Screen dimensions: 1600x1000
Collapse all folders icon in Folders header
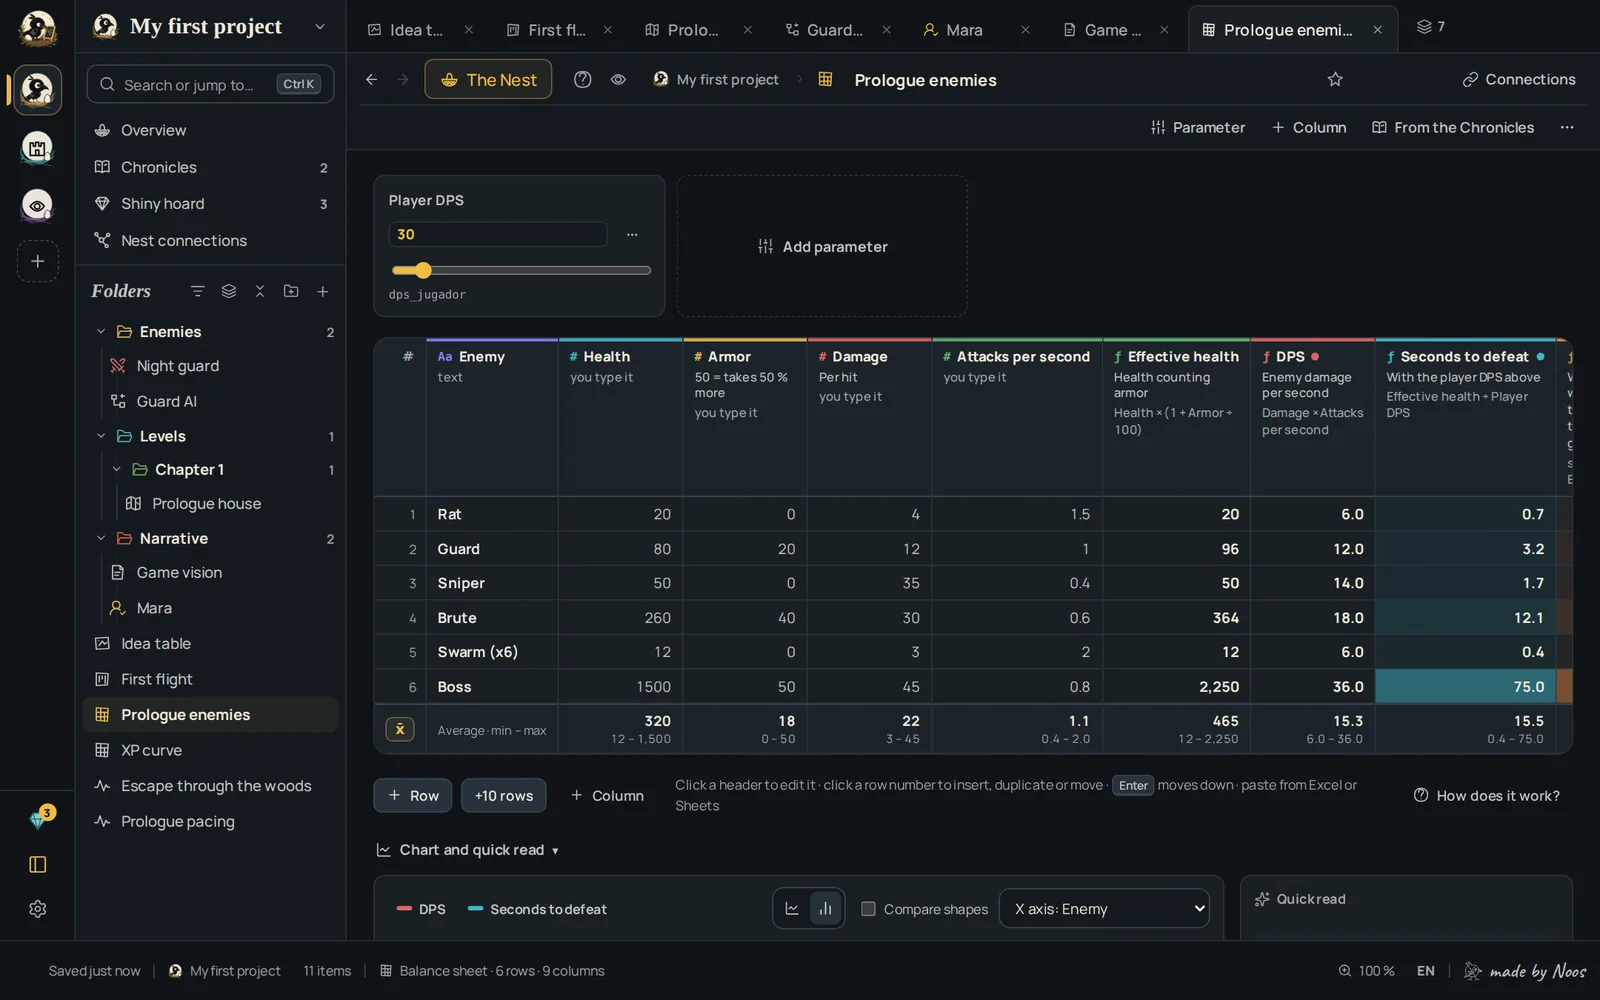260,291
